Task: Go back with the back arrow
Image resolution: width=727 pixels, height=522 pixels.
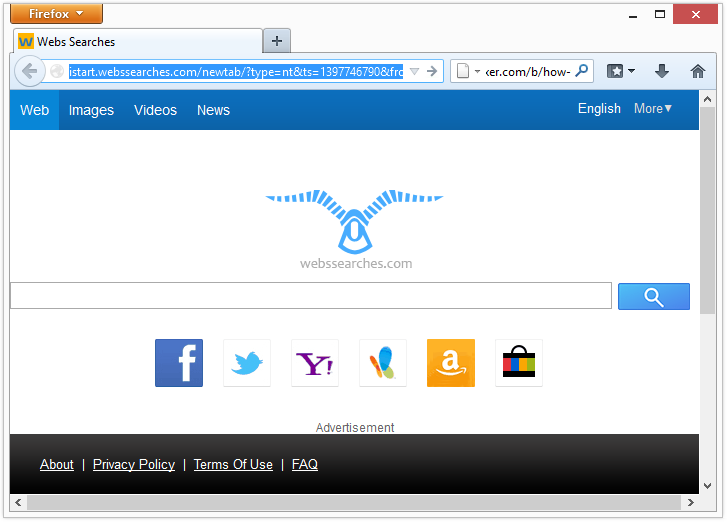Action: (x=30, y=71)
